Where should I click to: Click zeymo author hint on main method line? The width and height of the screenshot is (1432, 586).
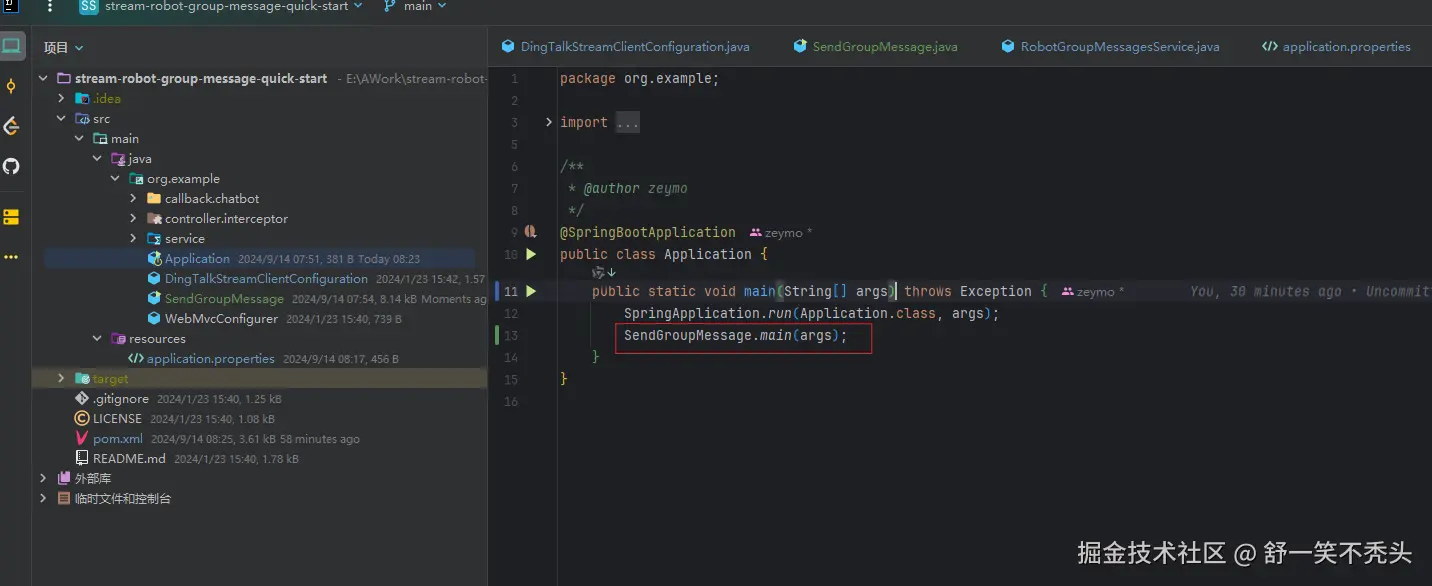[1092, 291]
